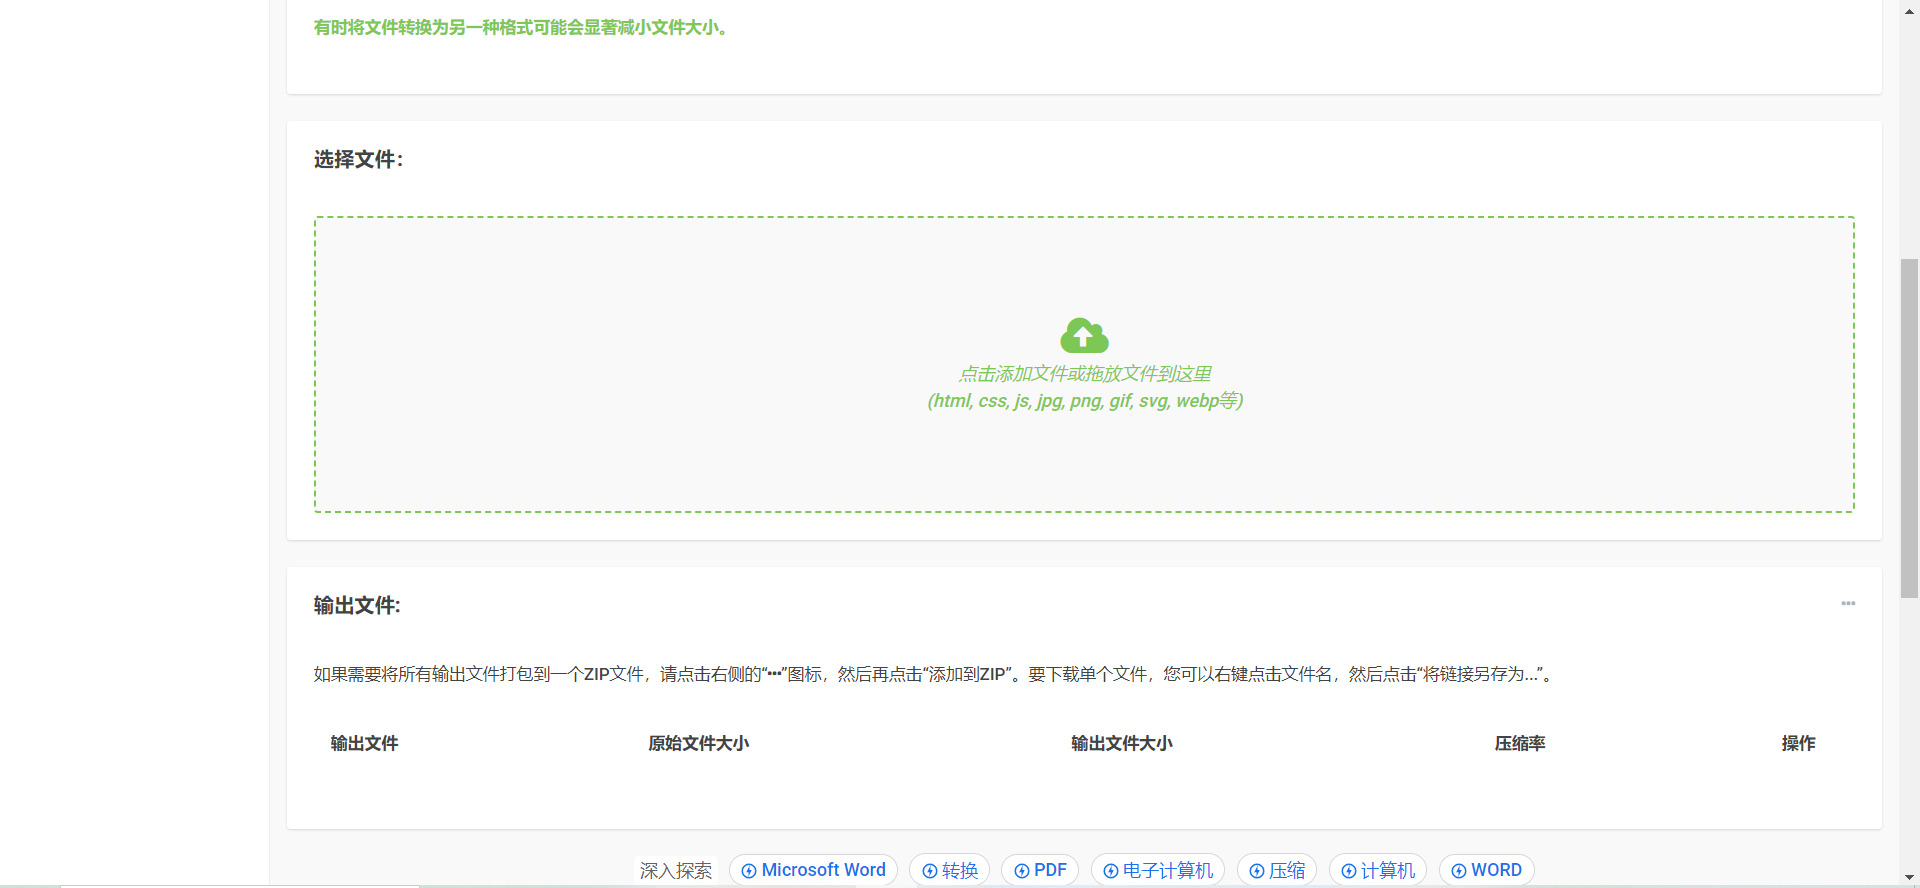Click the 原始文件大小 column header

(698, 743)
